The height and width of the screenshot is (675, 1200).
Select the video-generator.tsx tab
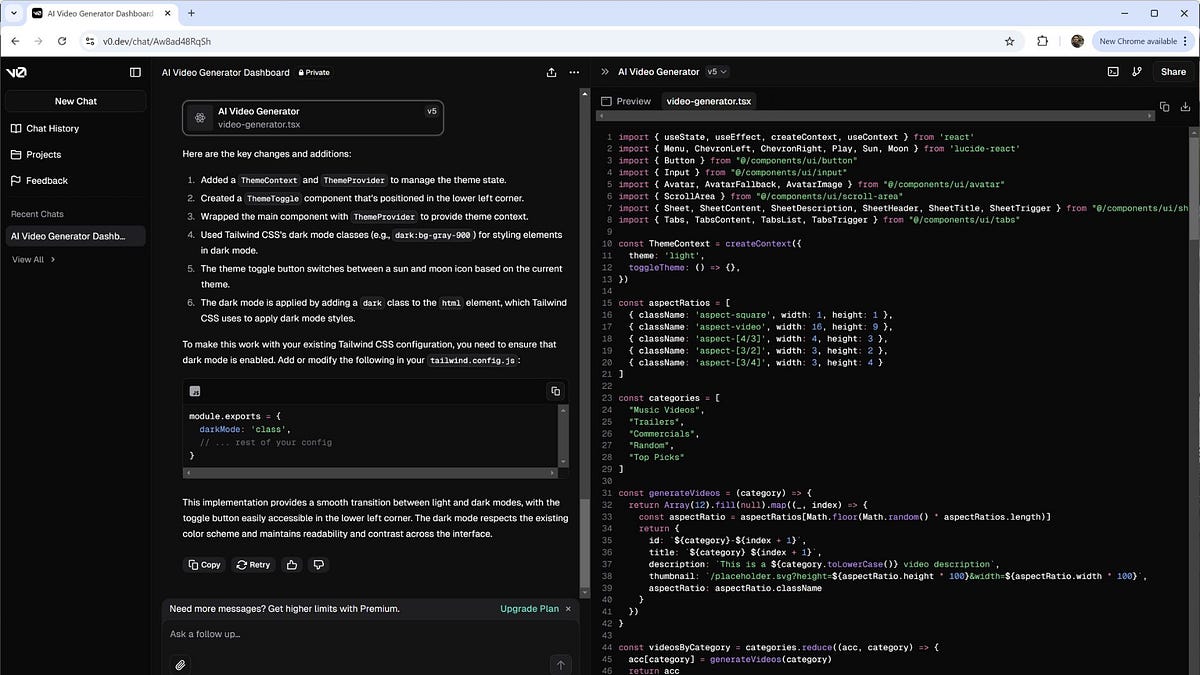pyautogui.click(x=708, y=101)
